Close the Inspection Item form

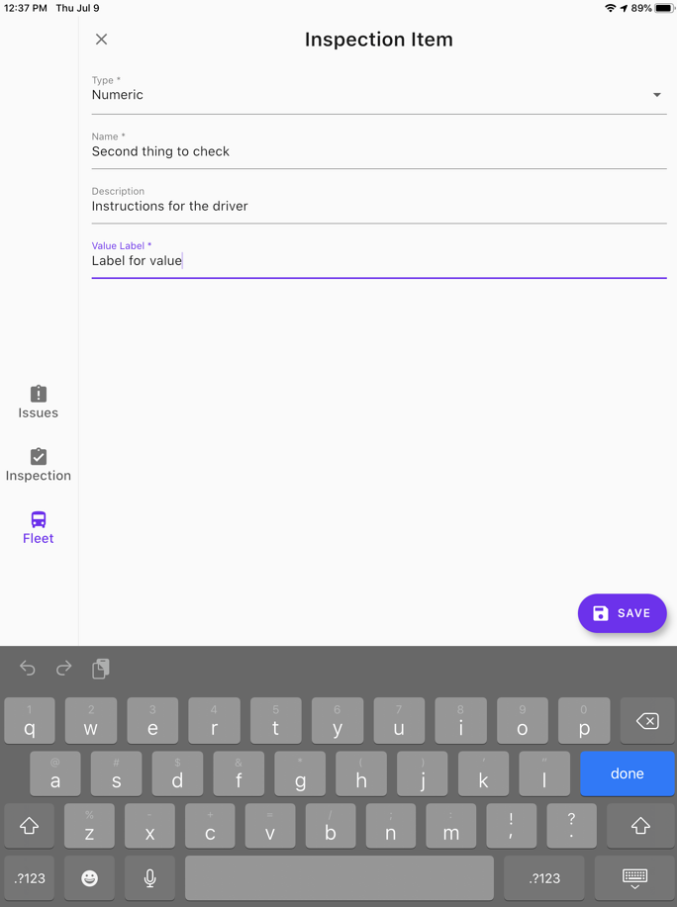point(101,40)
